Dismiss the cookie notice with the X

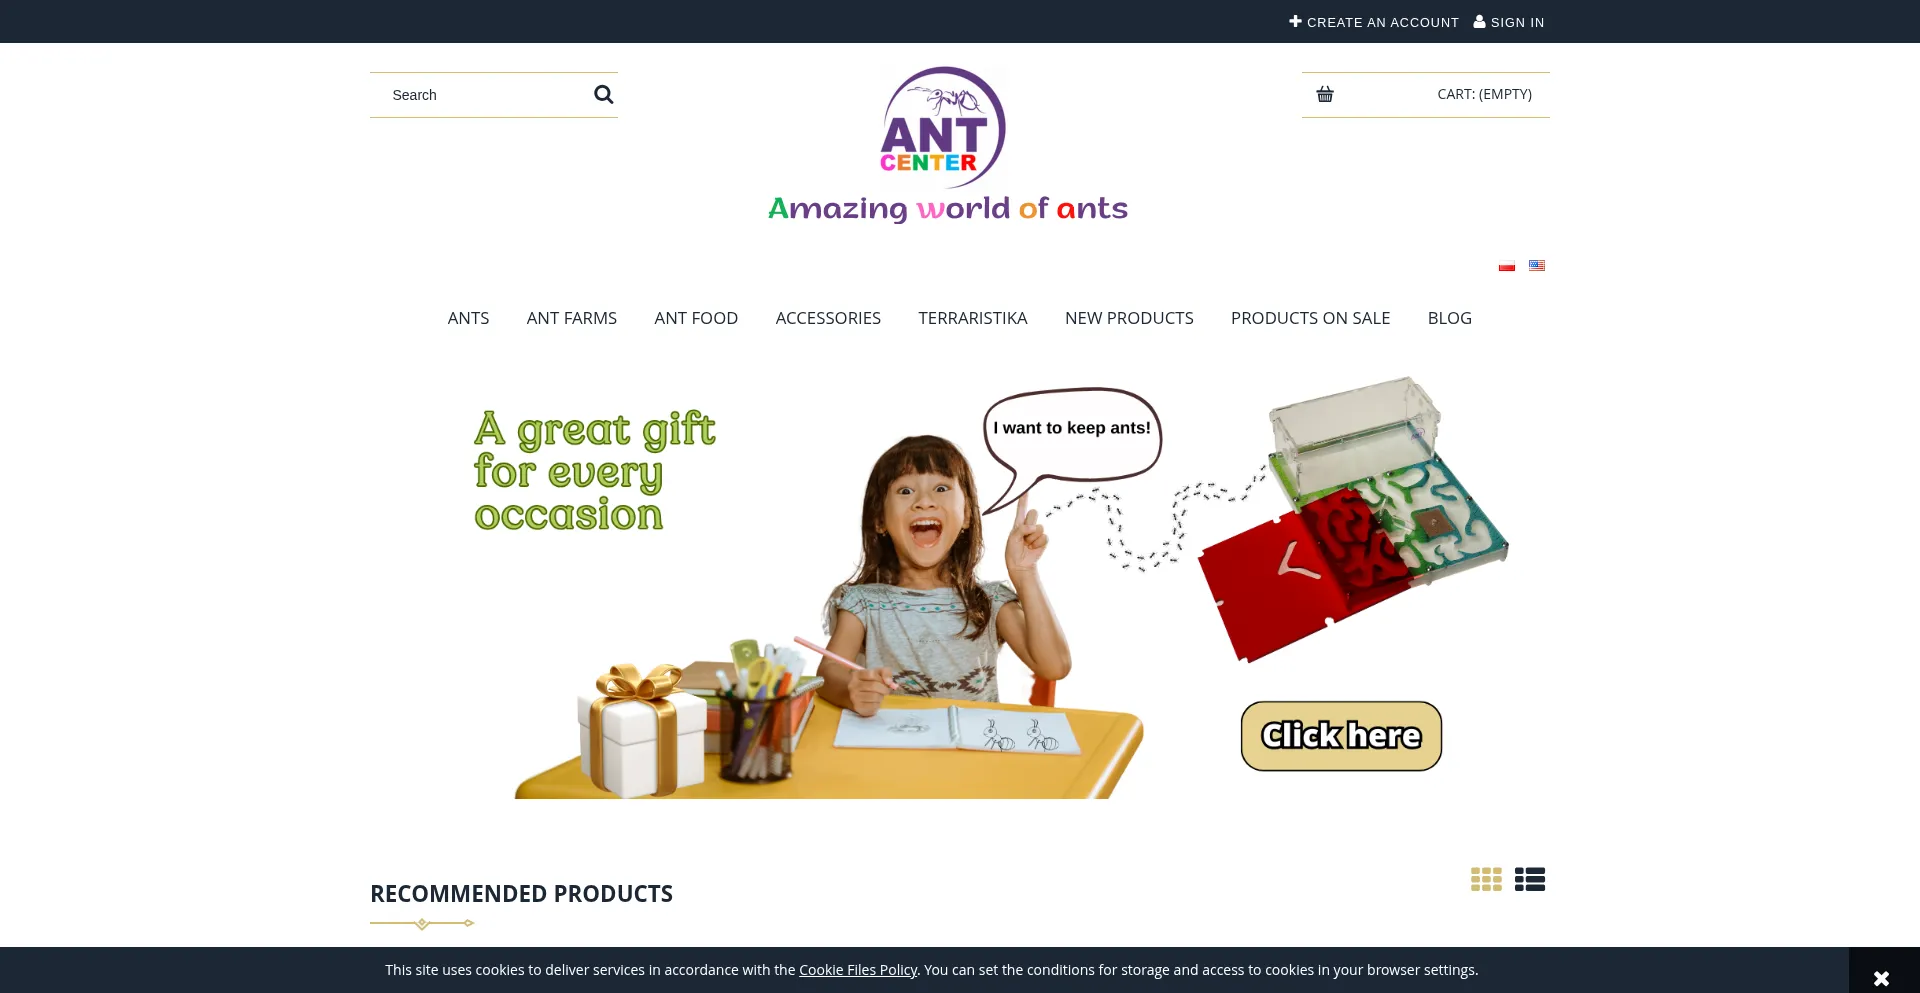(x=1881, y=978)
